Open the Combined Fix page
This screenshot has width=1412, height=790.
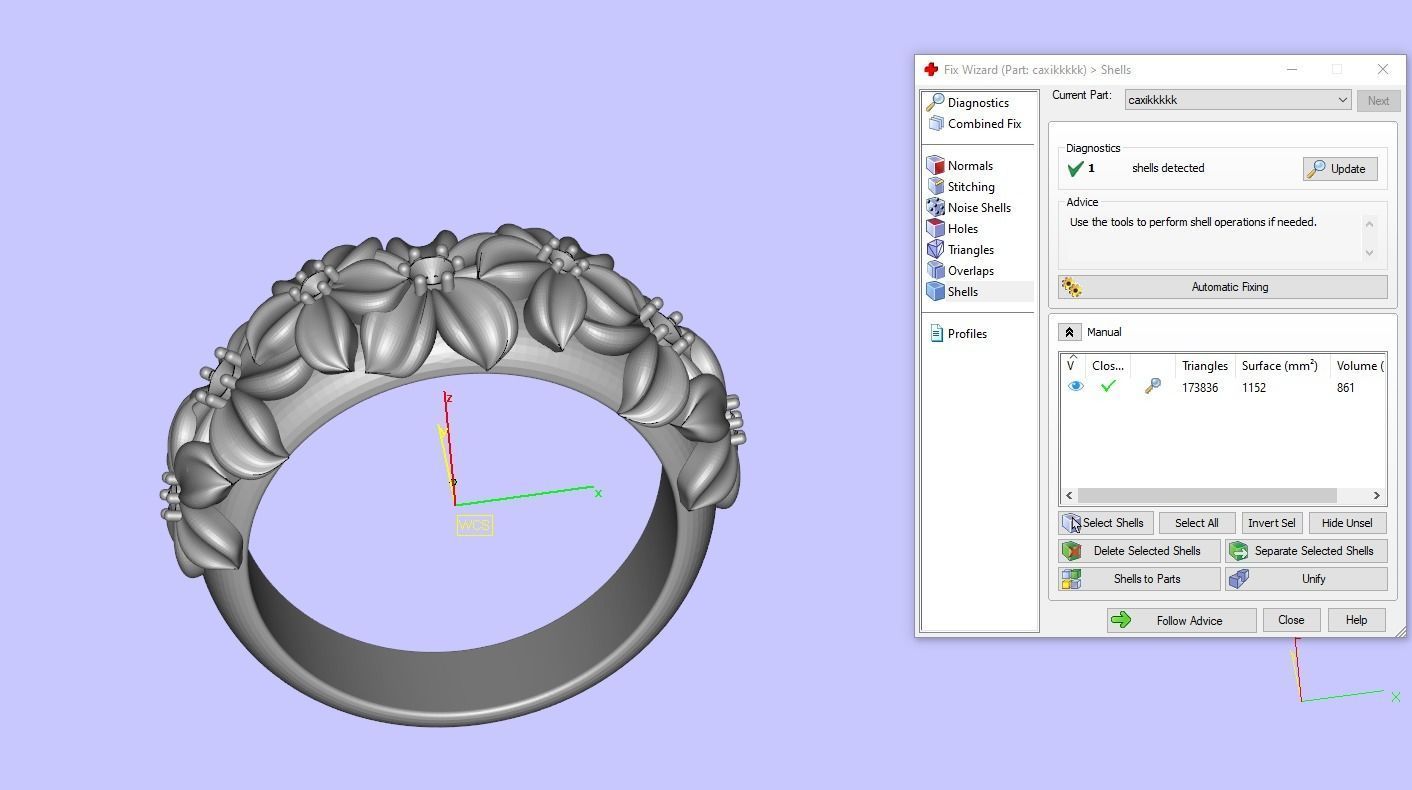pos(984,124)
